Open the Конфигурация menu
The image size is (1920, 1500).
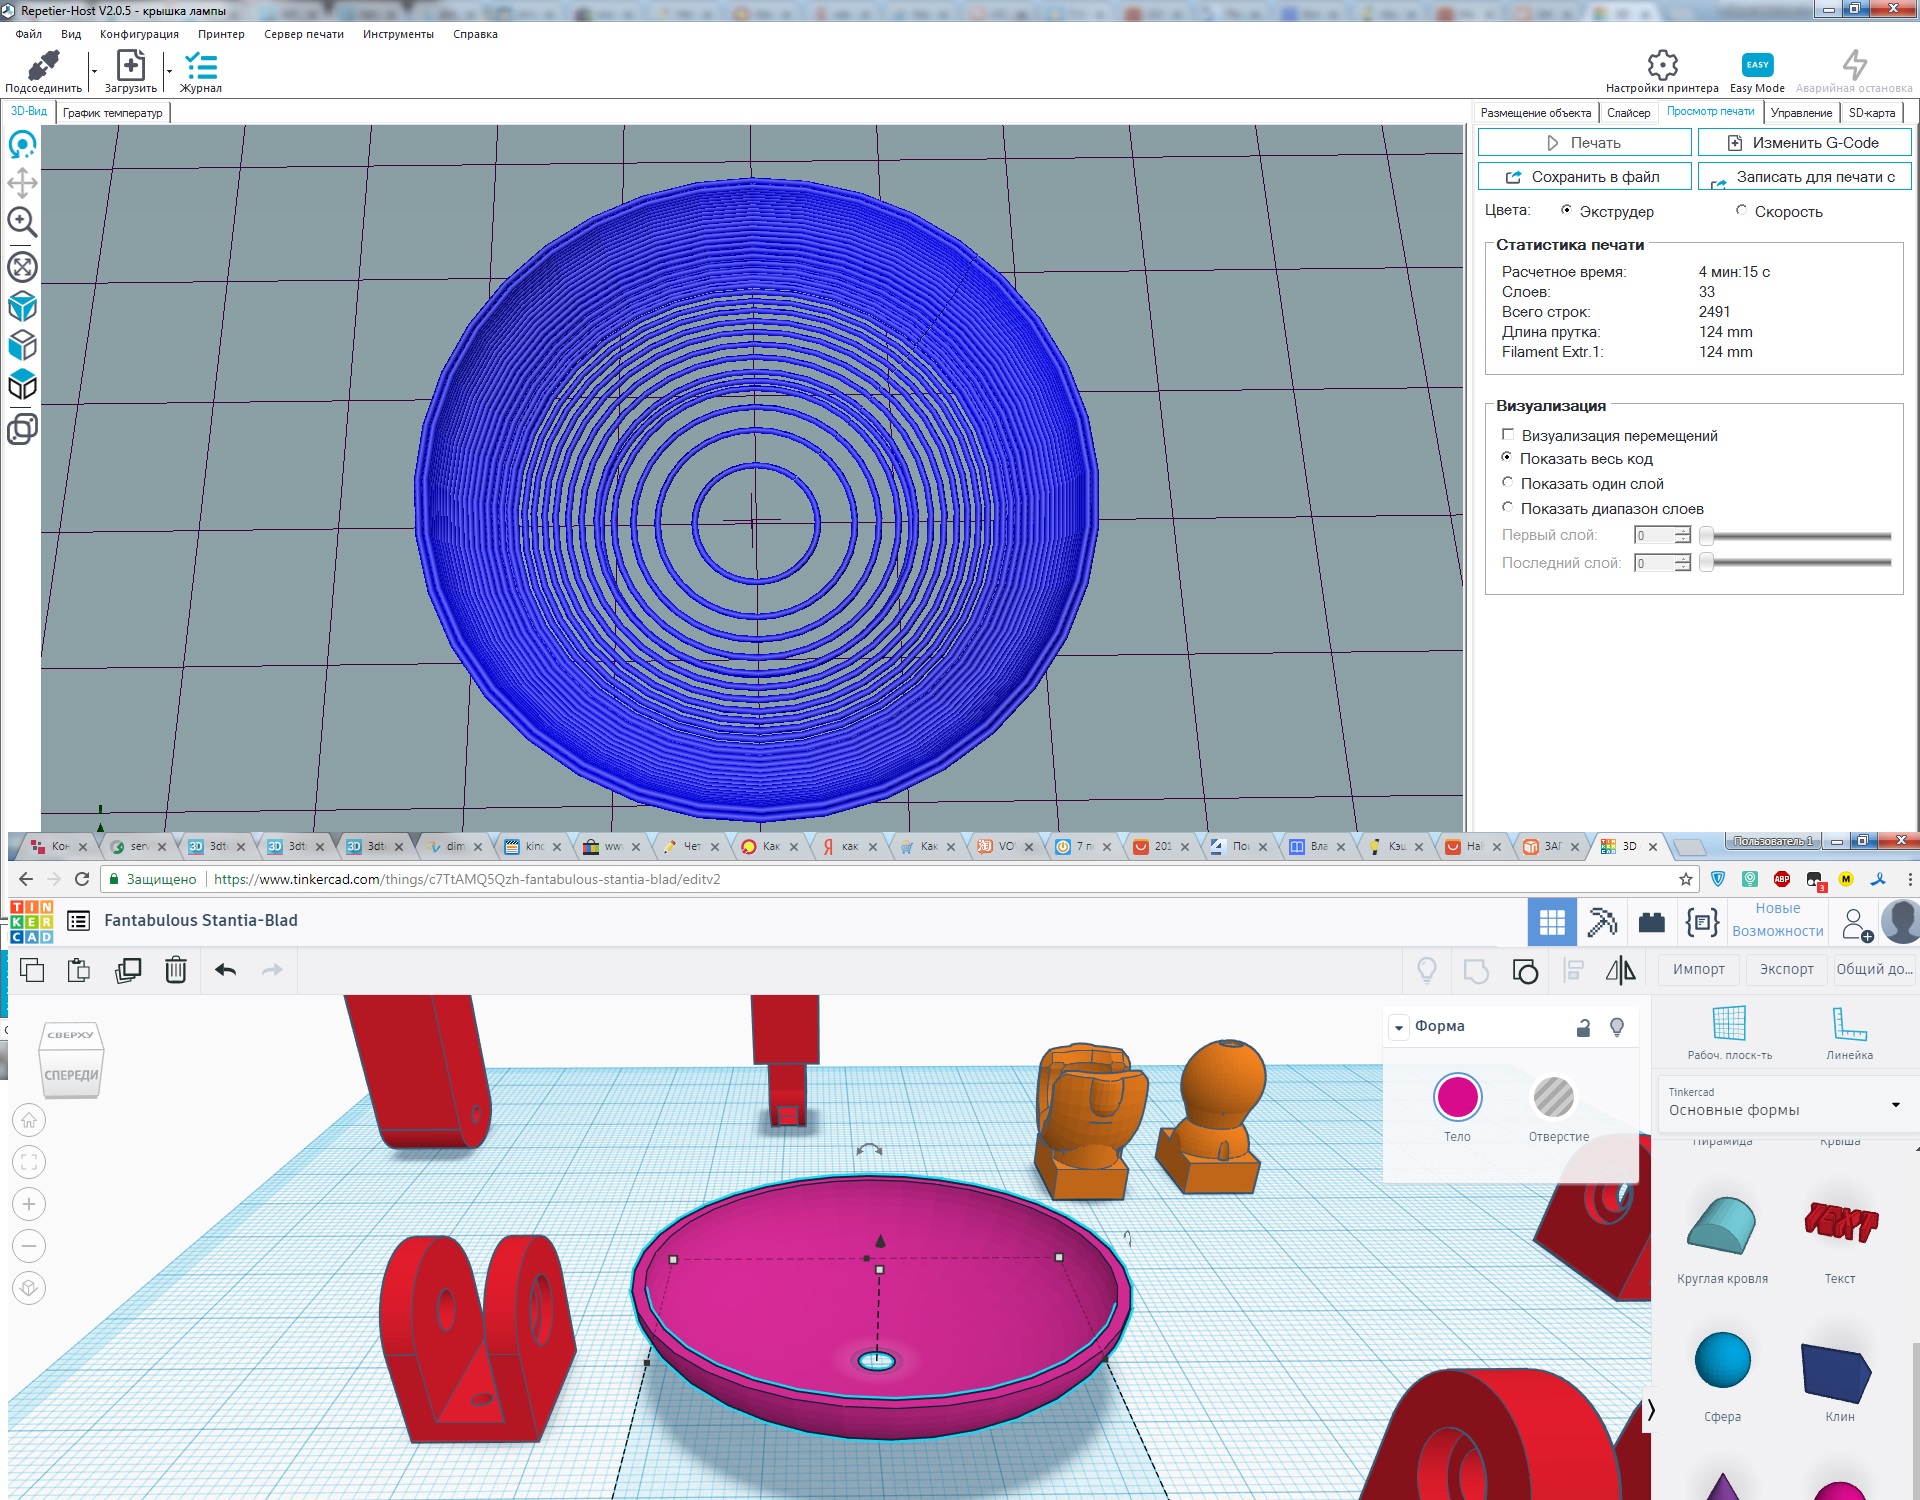(139, 34)
